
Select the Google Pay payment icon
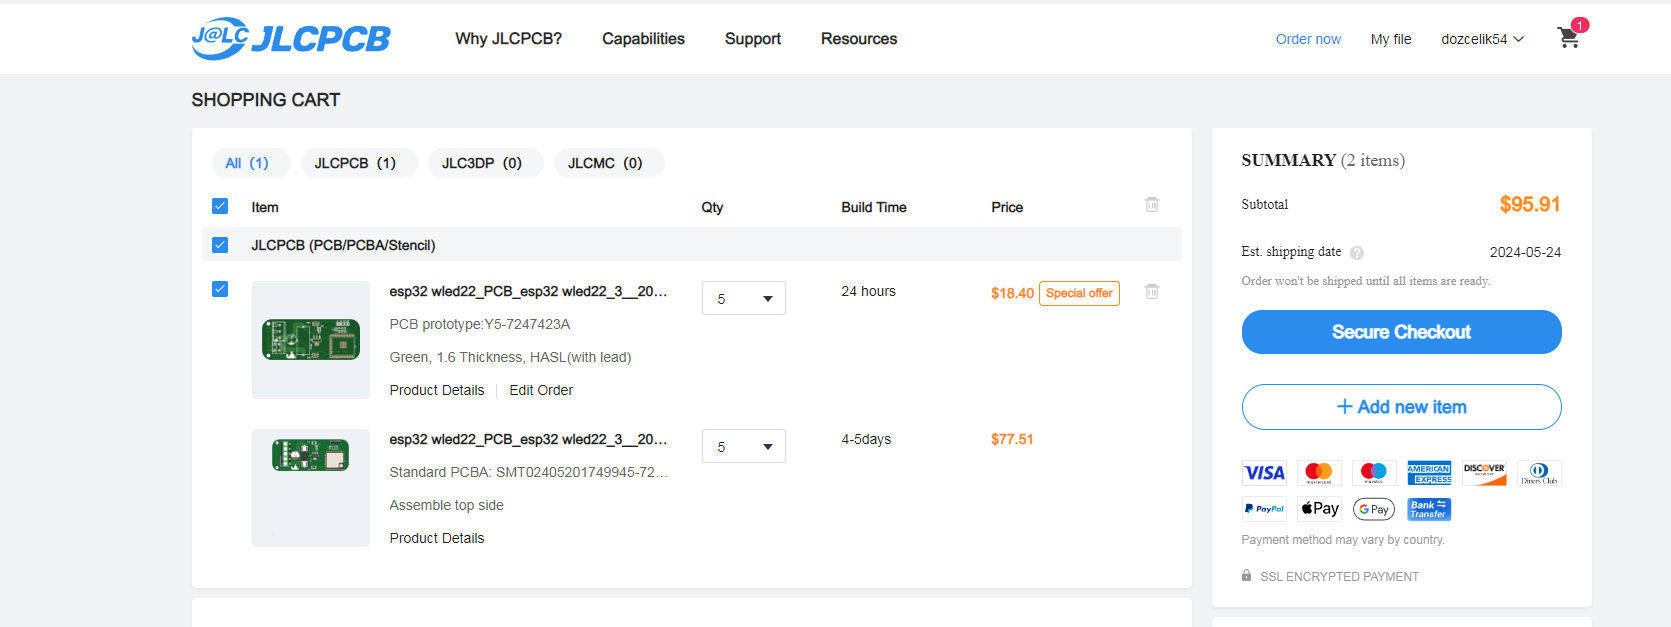(x=1374, y=509)
